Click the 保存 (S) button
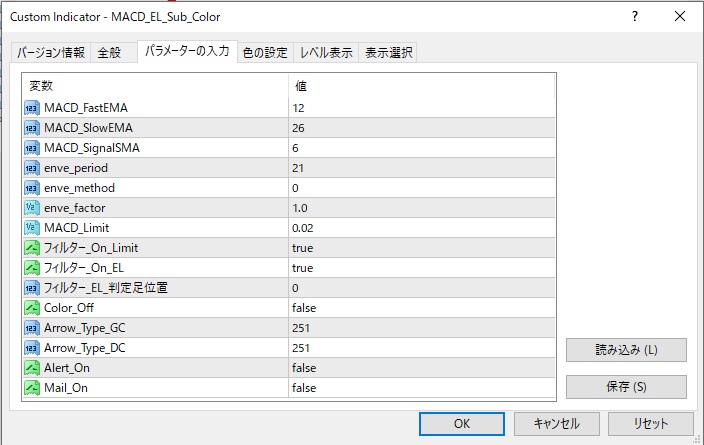 (626, 387)
